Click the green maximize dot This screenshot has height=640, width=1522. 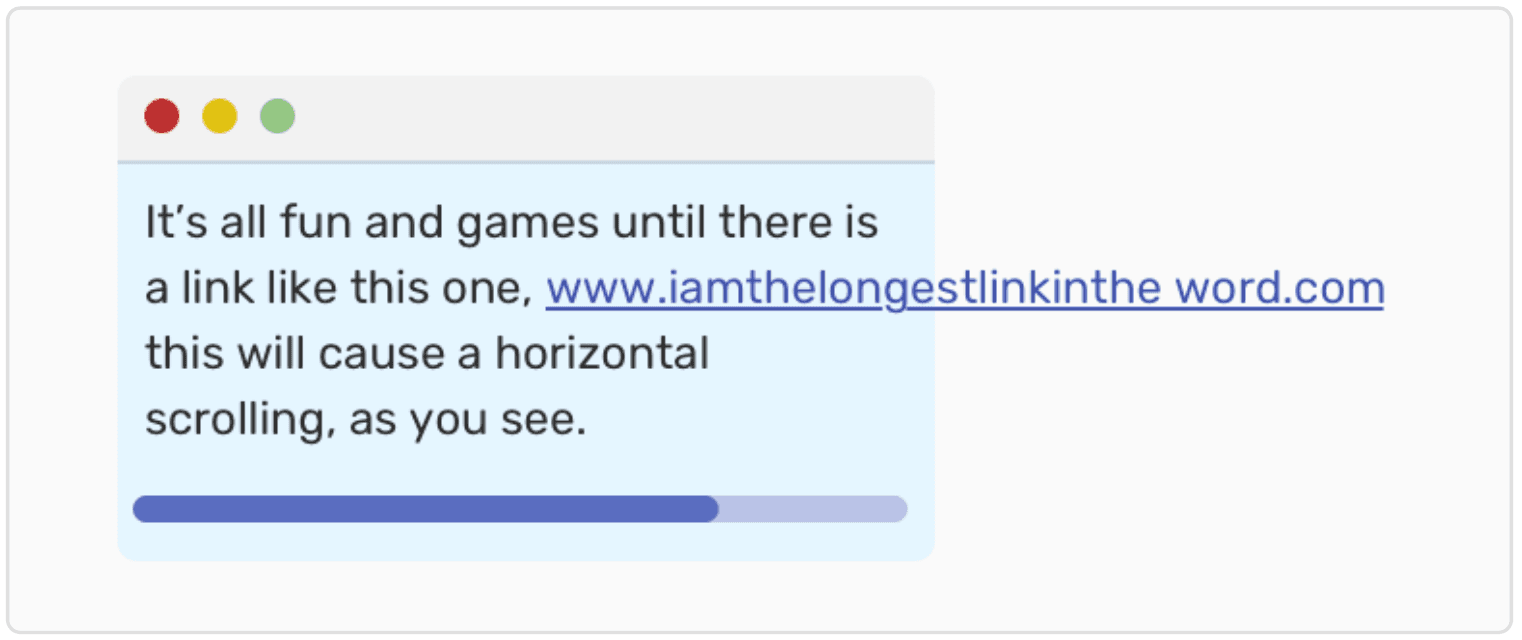(x=278, y=116)
